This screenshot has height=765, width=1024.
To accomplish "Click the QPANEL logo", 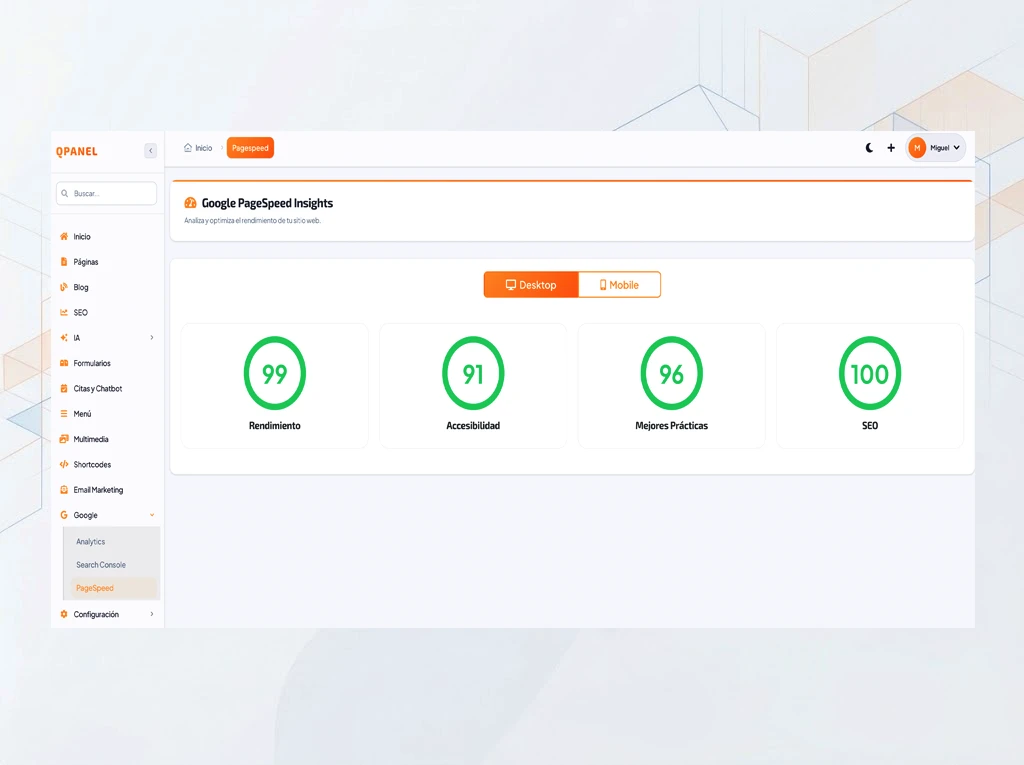I will pos(76,152).
